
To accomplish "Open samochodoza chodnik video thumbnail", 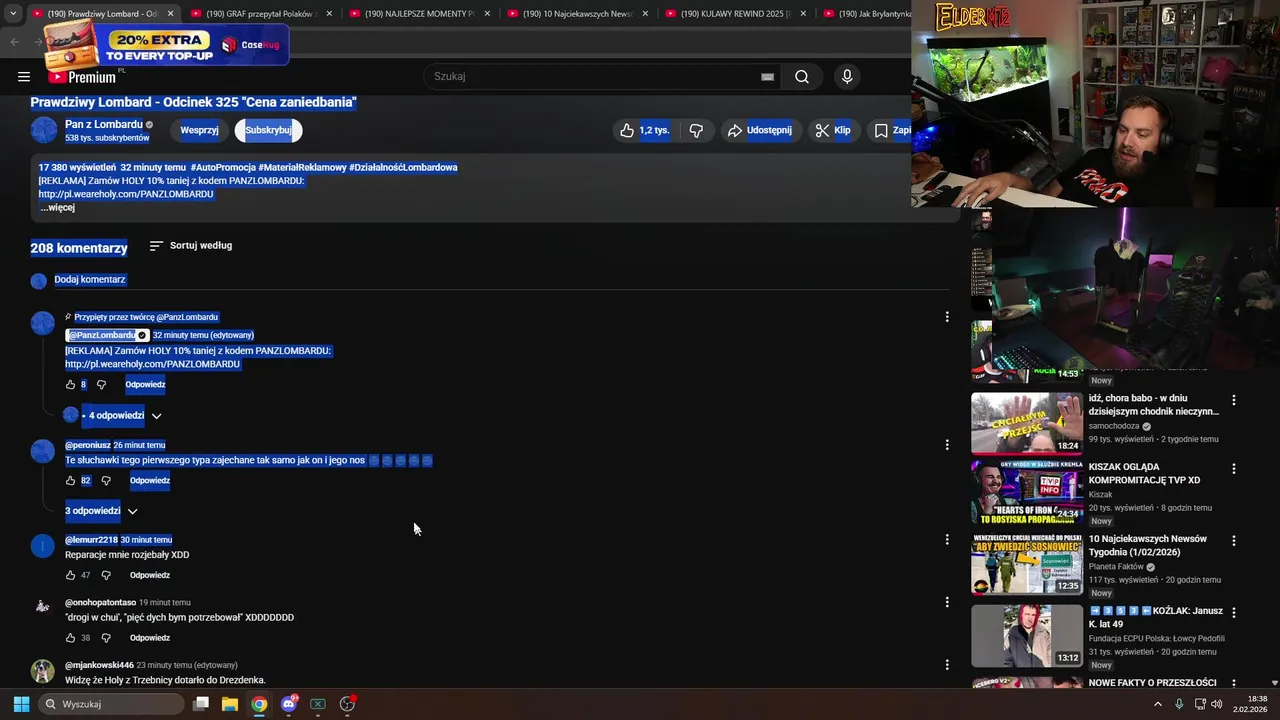I will (x=1027, y=423).
